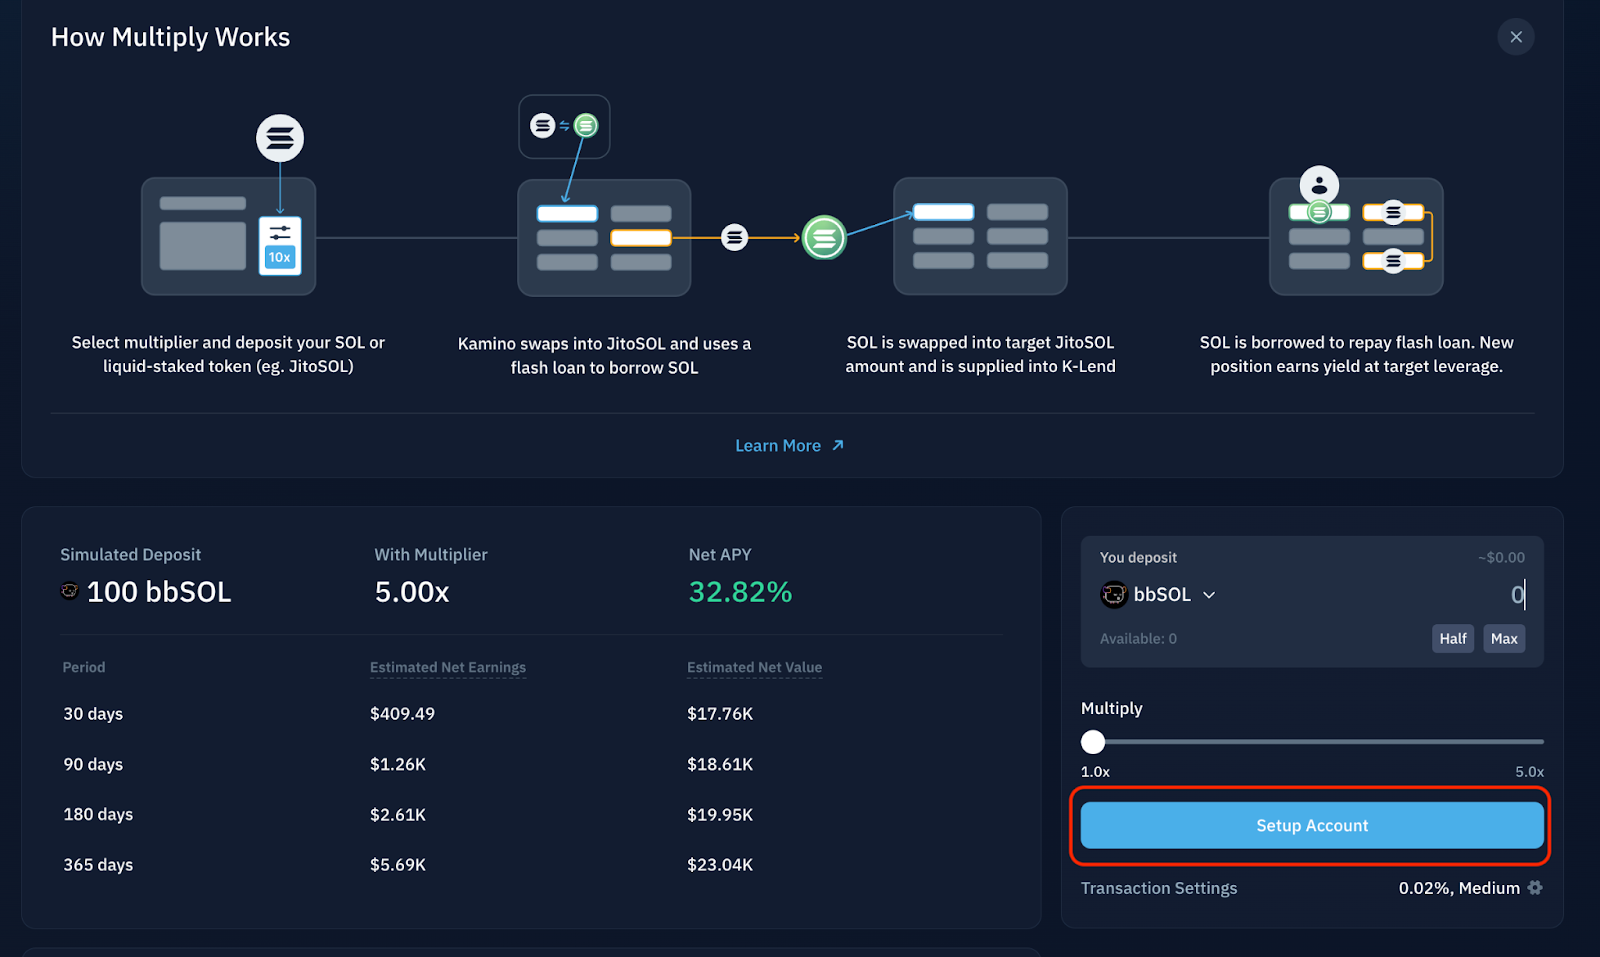The width and height of the screenshot is (1600, 957).
Task: Click the 10x multiplier slider icon
Action: [280, 245]
